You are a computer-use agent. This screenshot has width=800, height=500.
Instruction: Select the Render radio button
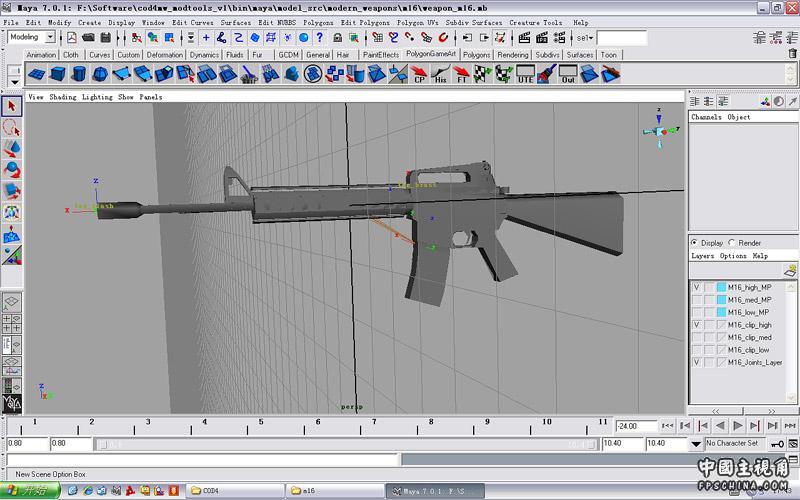(732, 242)
